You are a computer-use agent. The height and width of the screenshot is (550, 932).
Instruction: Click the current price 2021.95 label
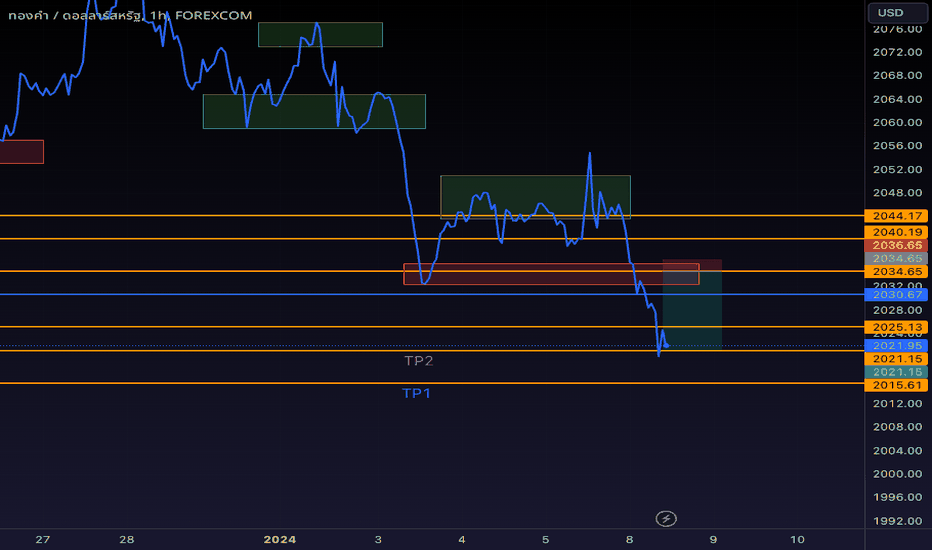pyautogui.click(x=897, y=345)
